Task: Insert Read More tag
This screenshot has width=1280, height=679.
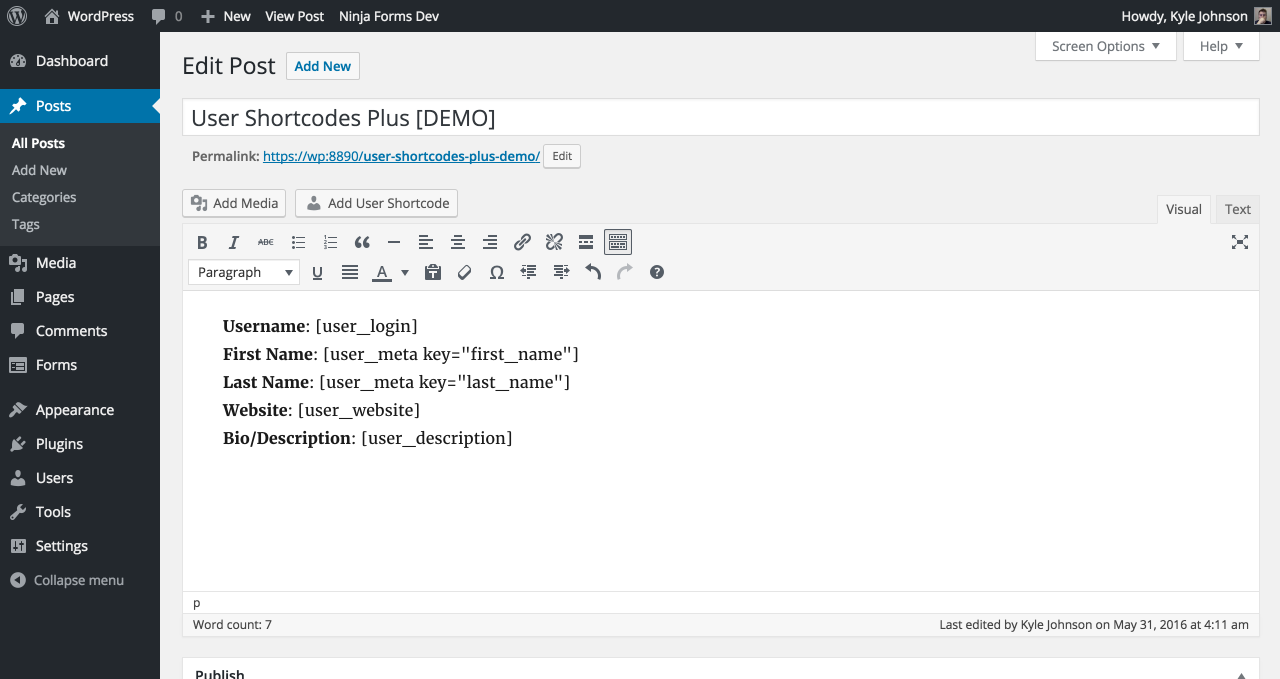Action: point(586,242)
